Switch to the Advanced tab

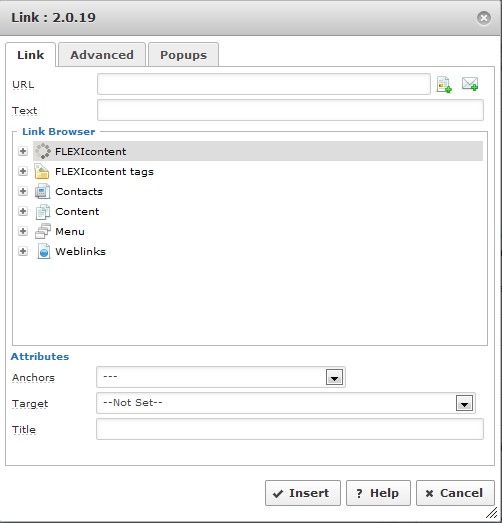[102, 55]
